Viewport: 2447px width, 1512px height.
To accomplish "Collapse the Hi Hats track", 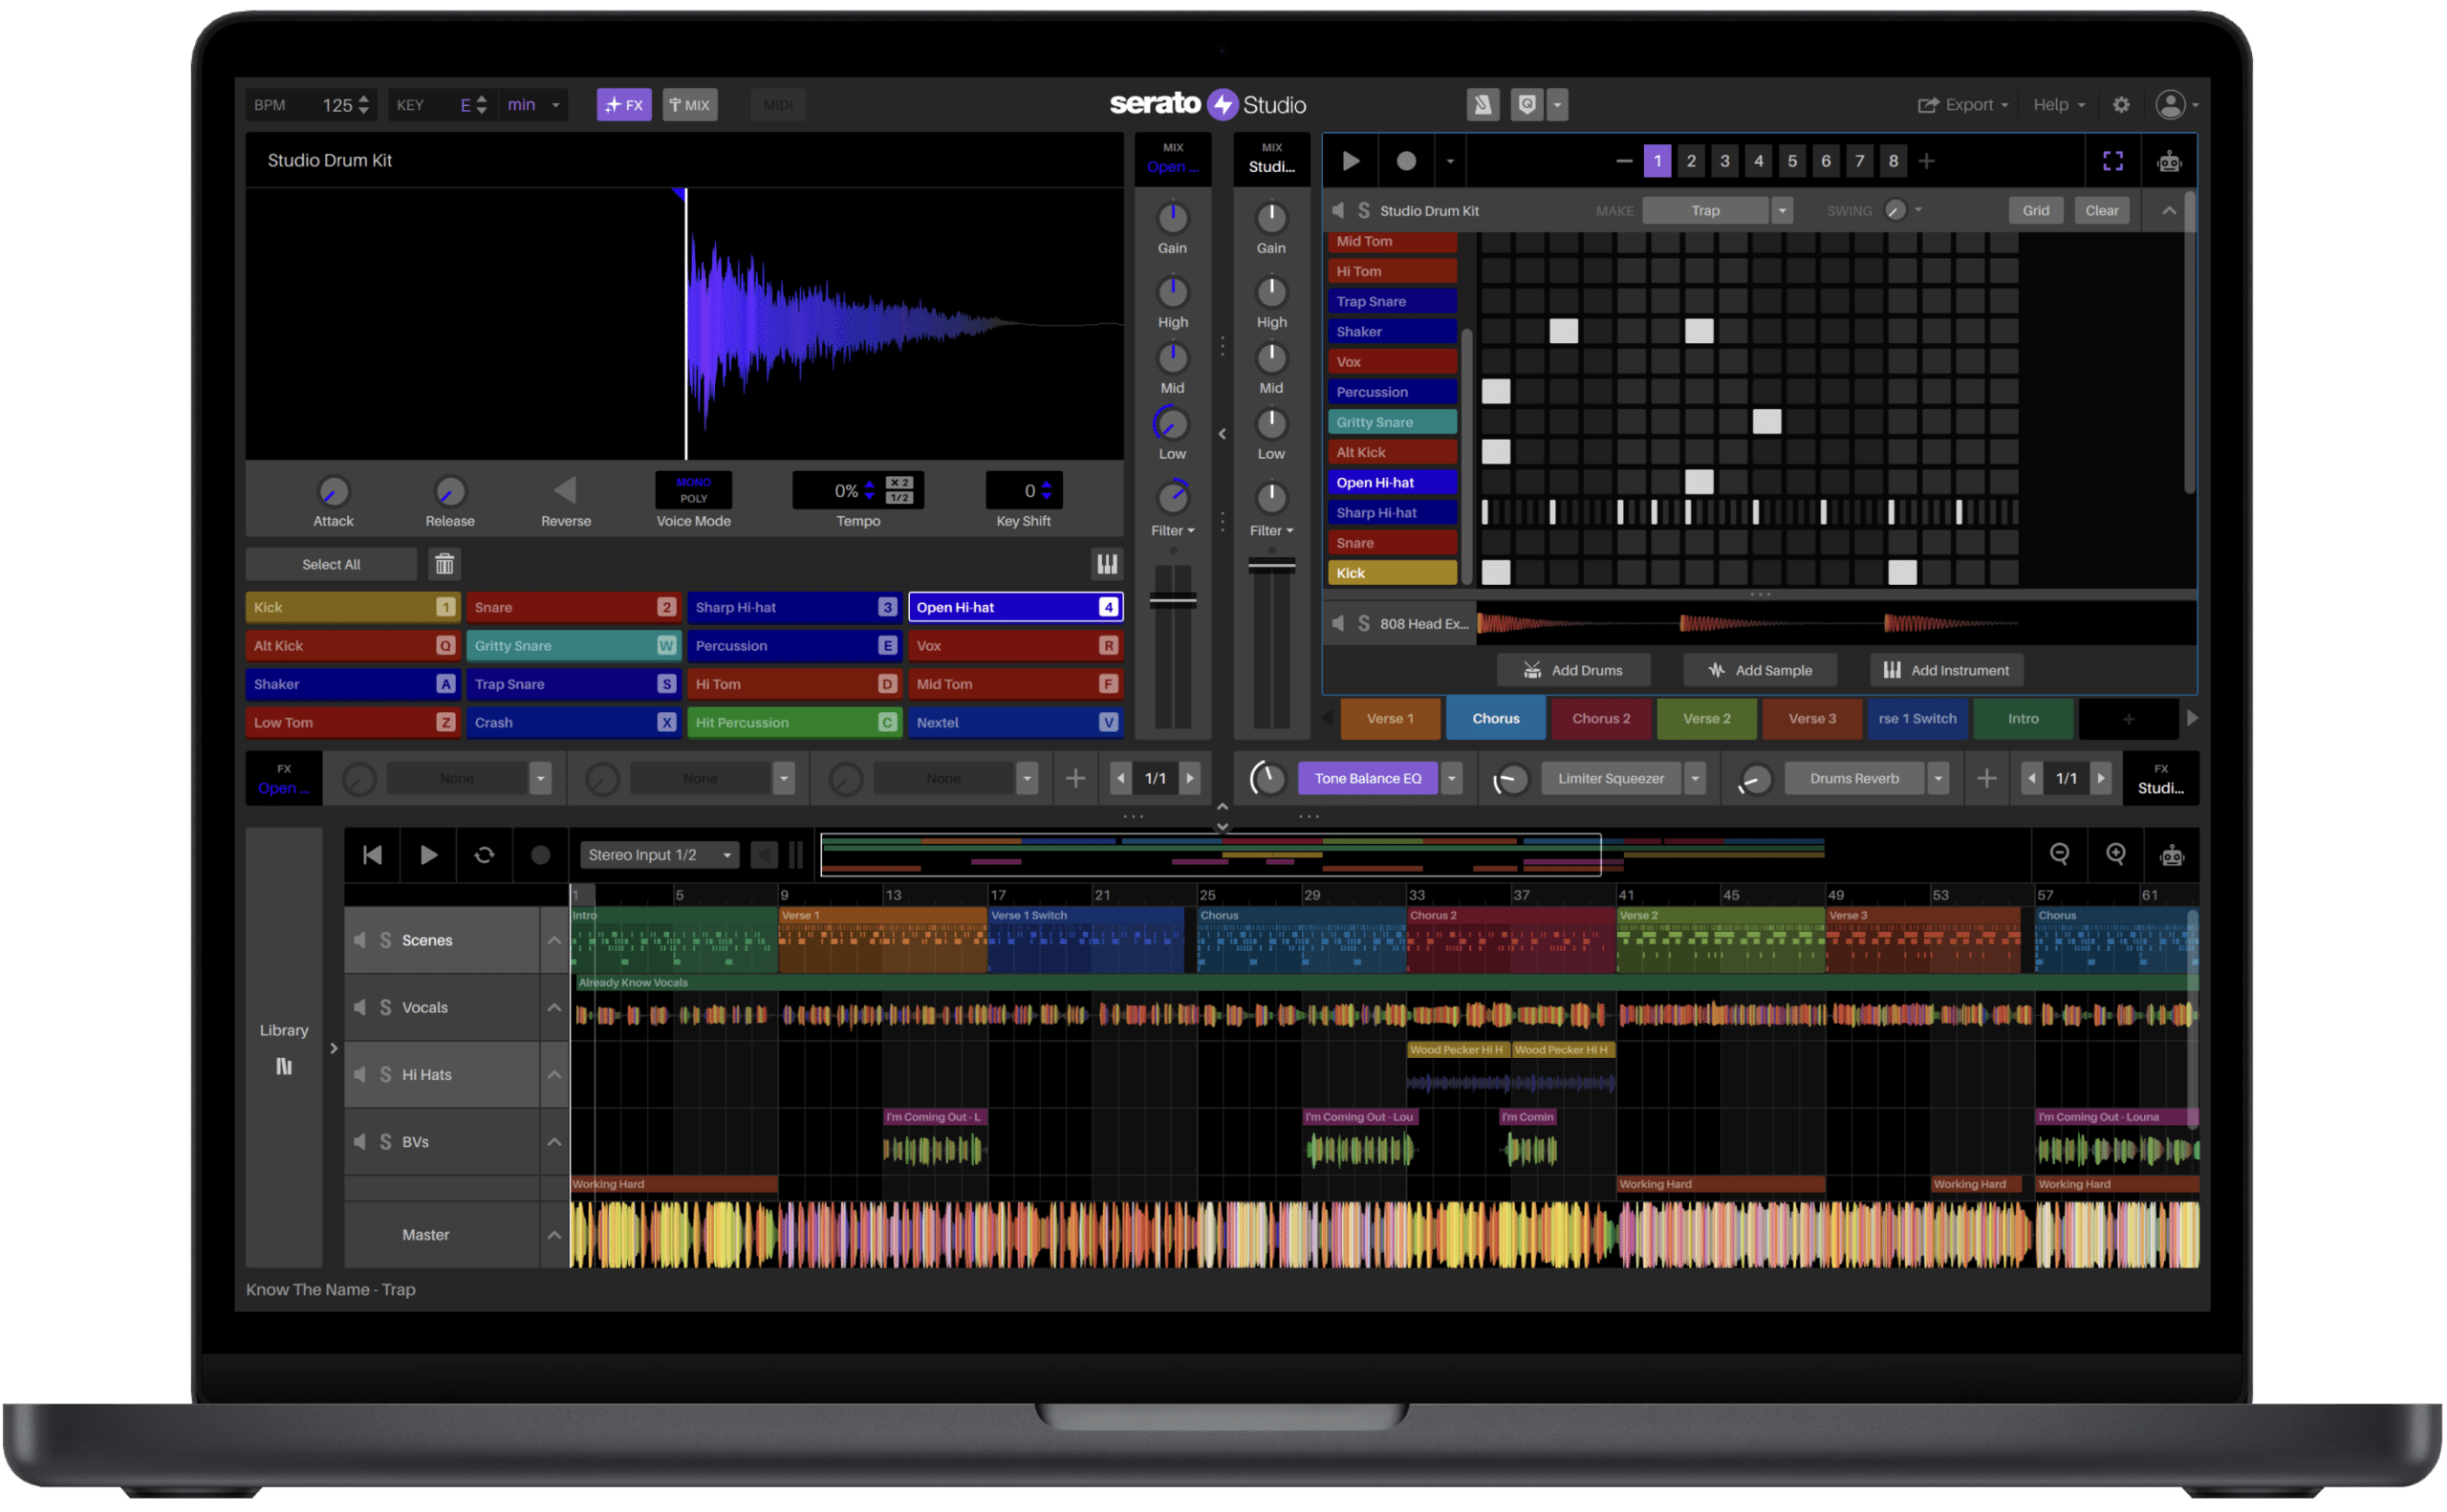I will pyautogui.click(x=555, y=1074).
